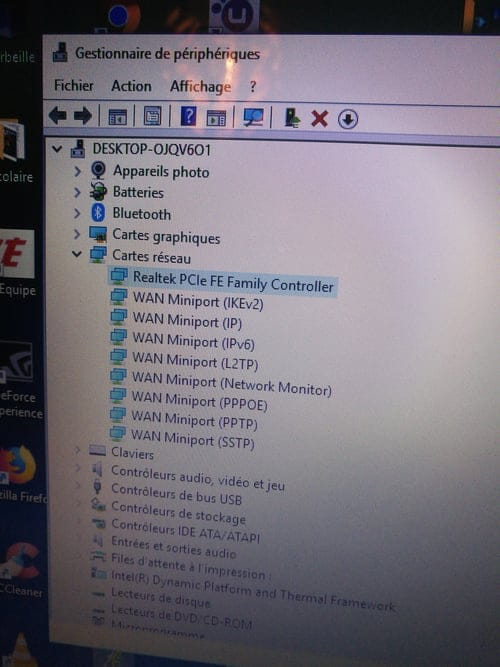Click the blue Help question-mark toolbar icon

(188, 116)
